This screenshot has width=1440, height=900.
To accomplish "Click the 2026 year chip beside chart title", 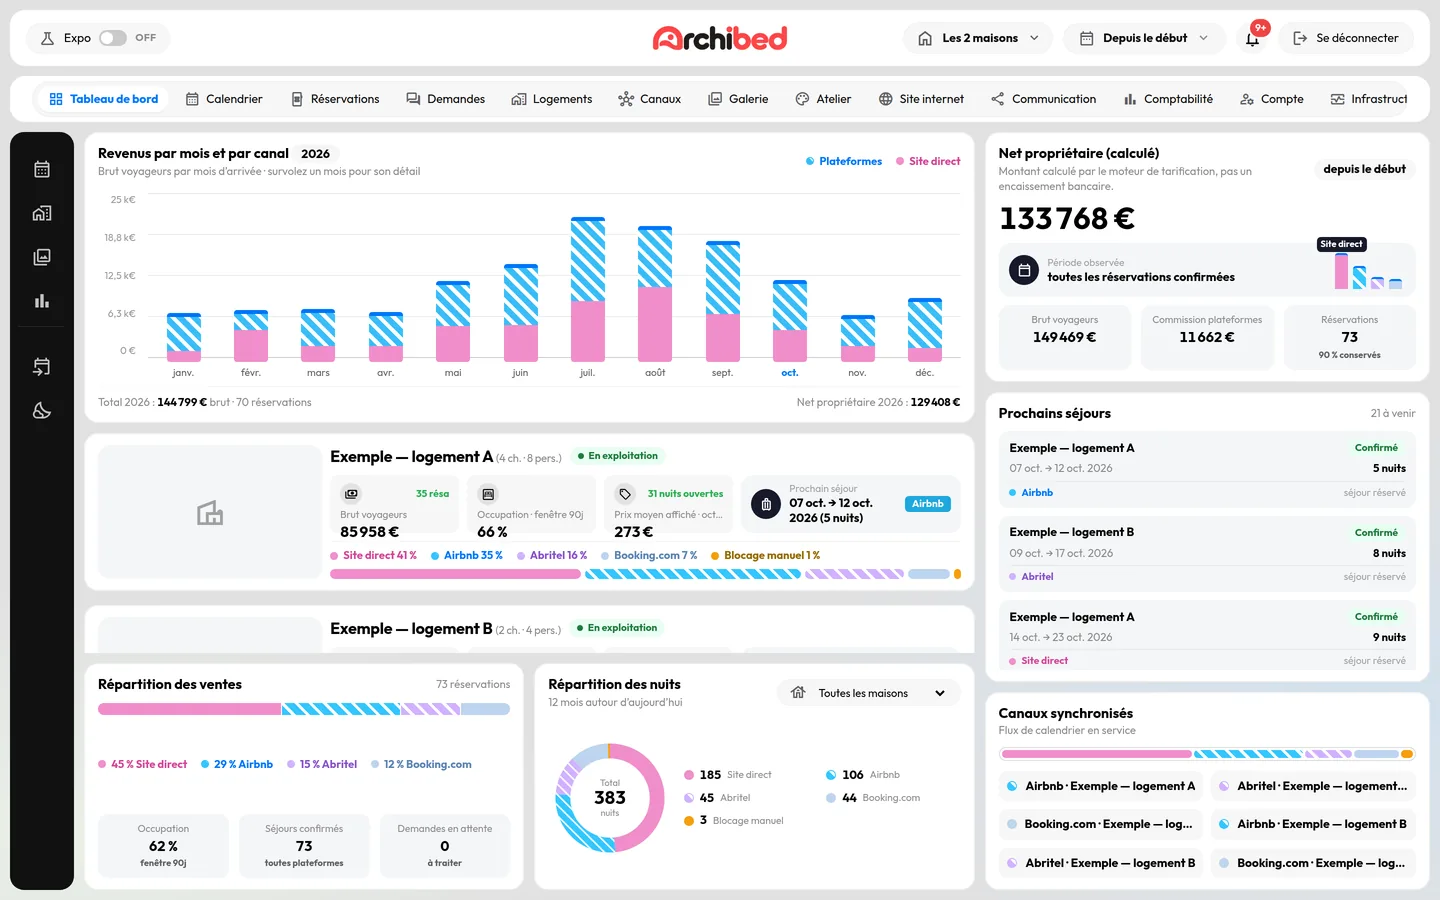I will click(315, 154).
